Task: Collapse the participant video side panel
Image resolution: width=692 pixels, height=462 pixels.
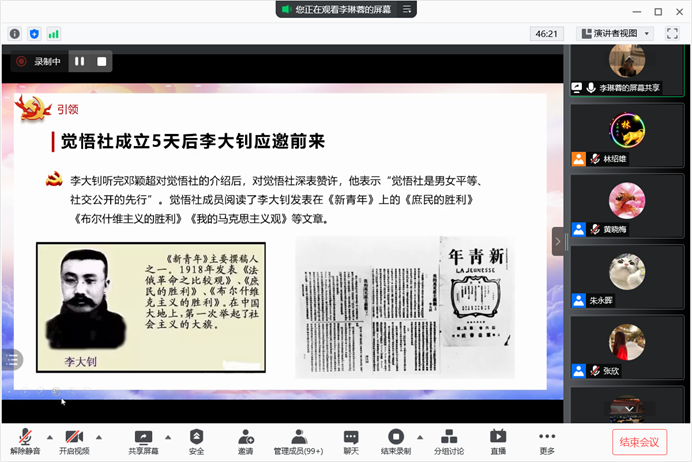Action: [x=558, y=240]
